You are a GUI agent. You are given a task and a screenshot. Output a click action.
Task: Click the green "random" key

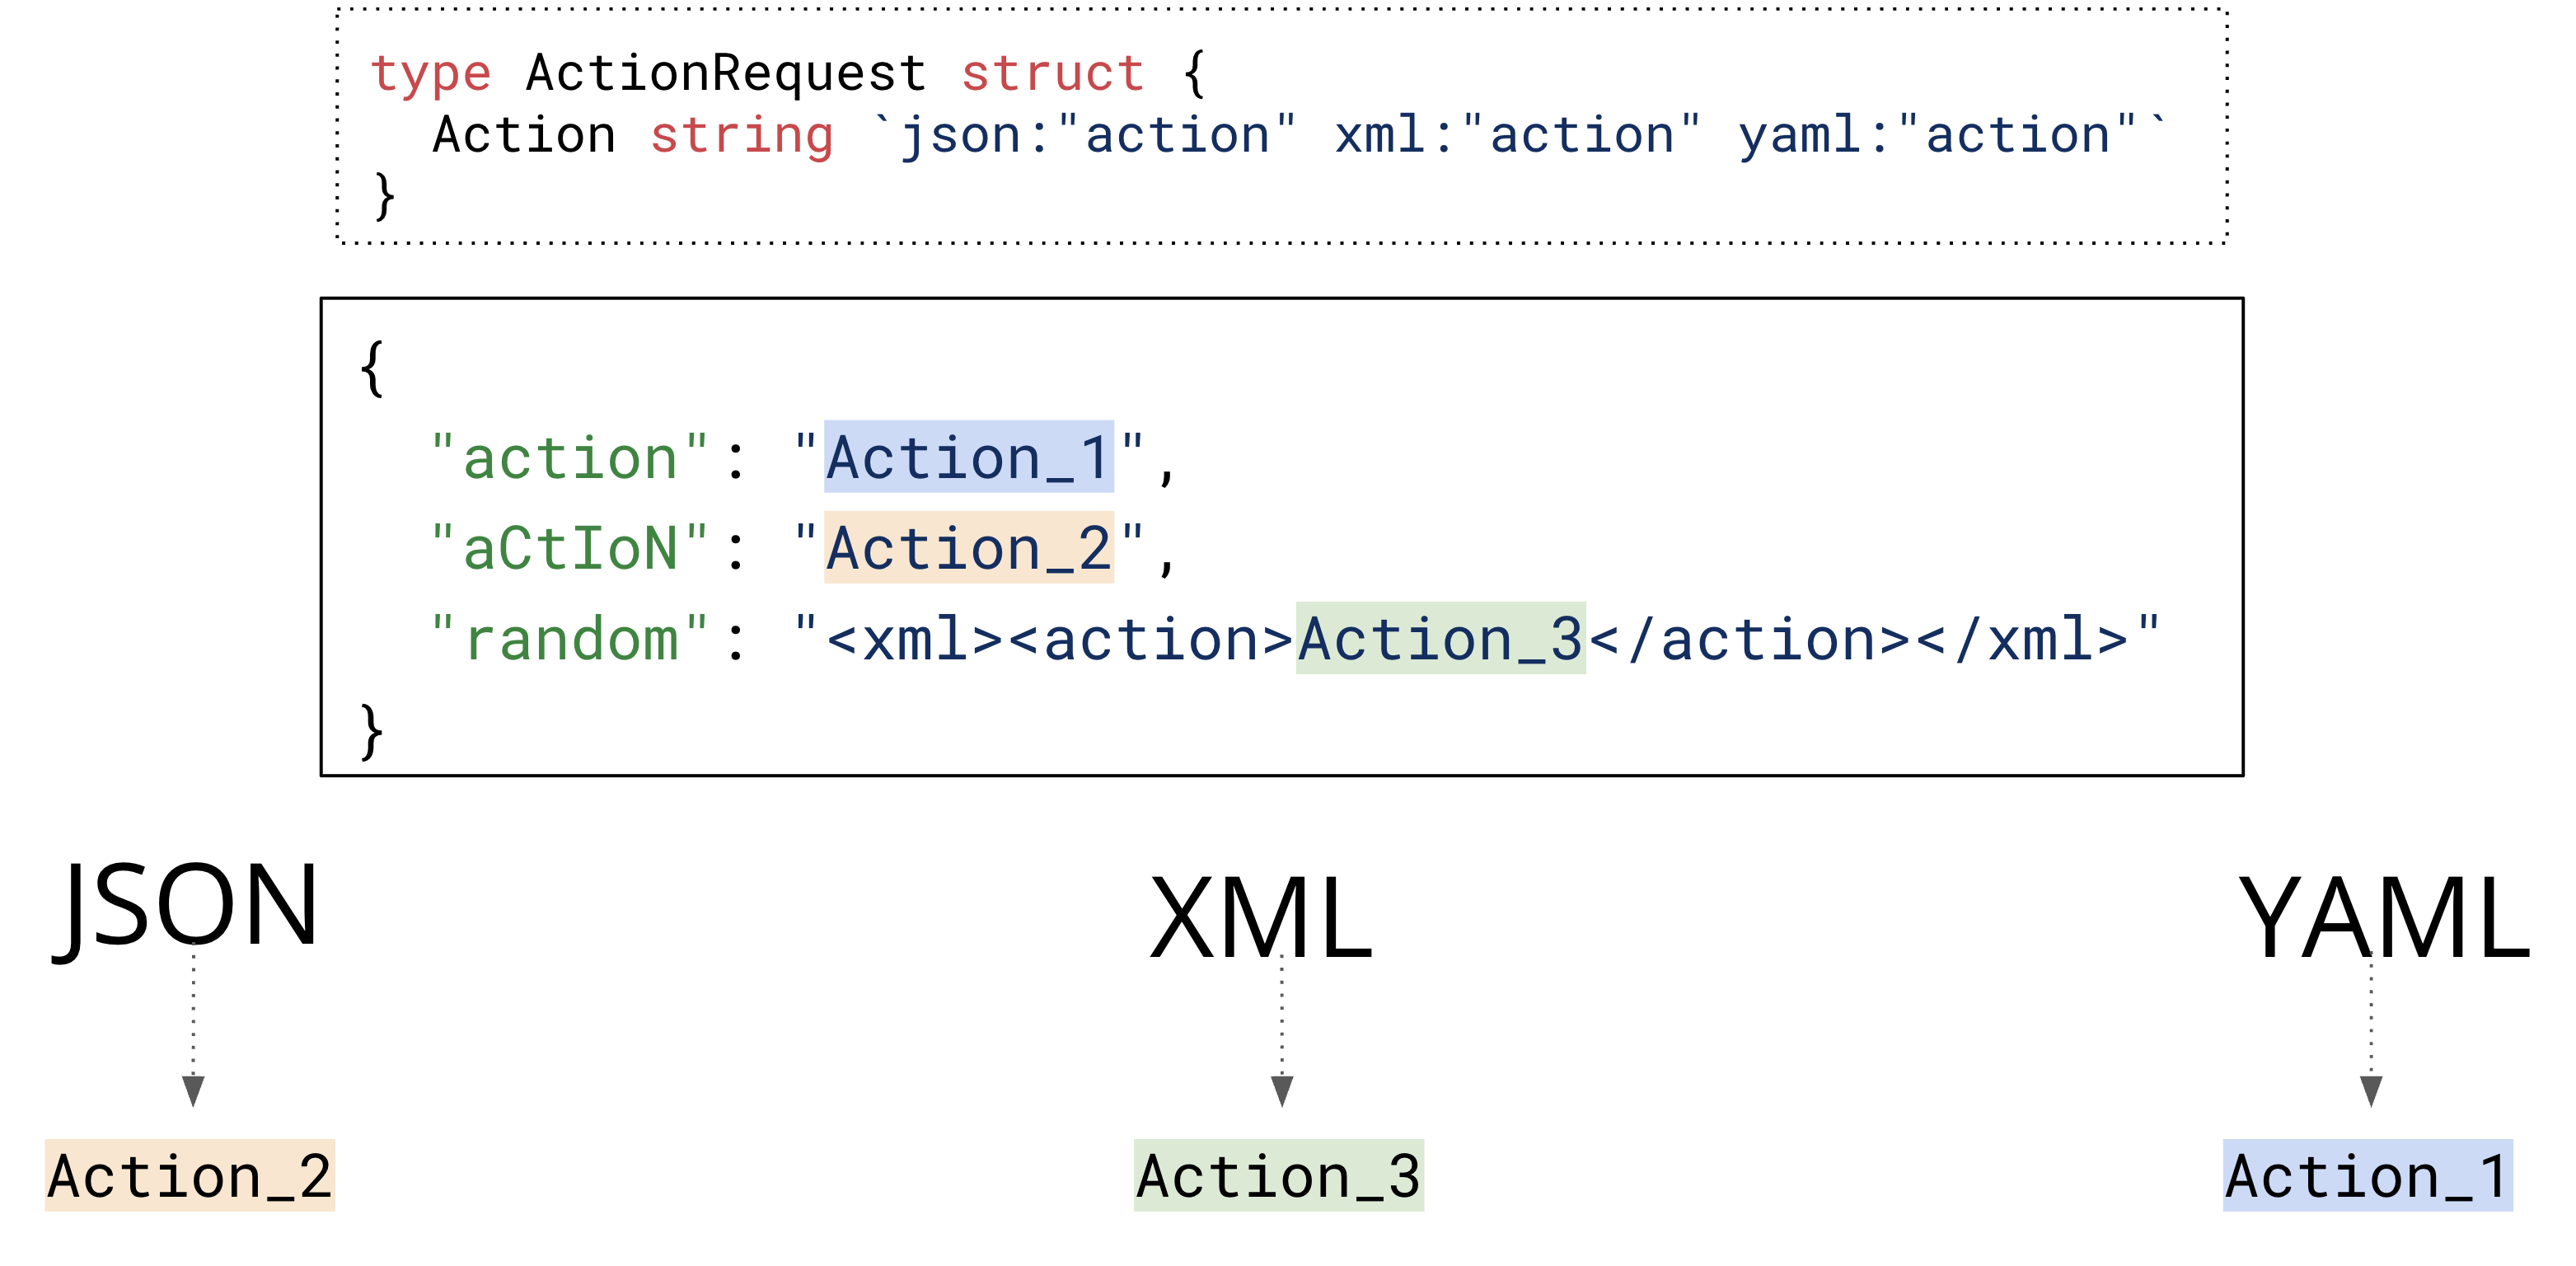(x=570, y=639)
